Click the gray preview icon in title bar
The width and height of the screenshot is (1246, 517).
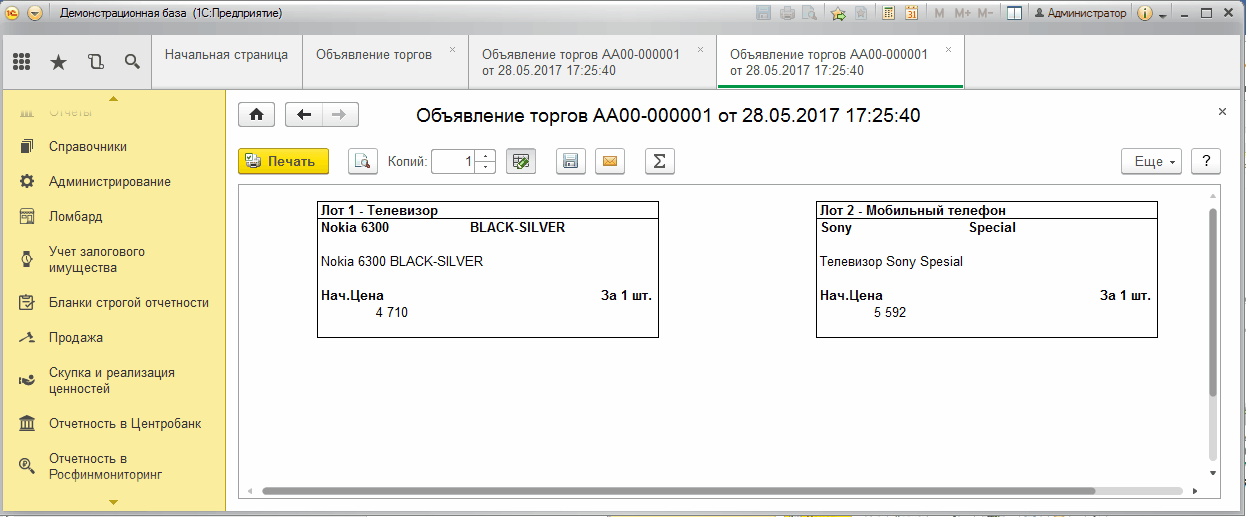click(x=809, y=13)
